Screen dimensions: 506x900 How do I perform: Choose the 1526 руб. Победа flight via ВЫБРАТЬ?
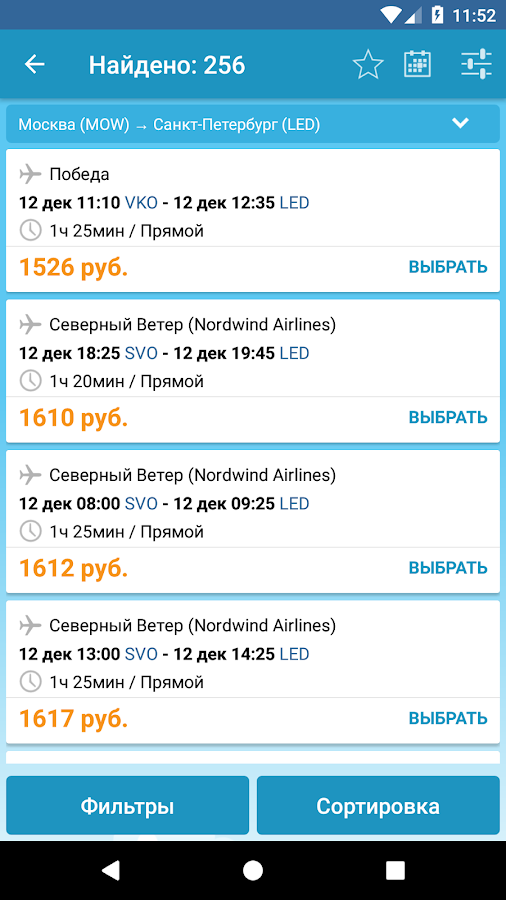[x=448, y=267]
